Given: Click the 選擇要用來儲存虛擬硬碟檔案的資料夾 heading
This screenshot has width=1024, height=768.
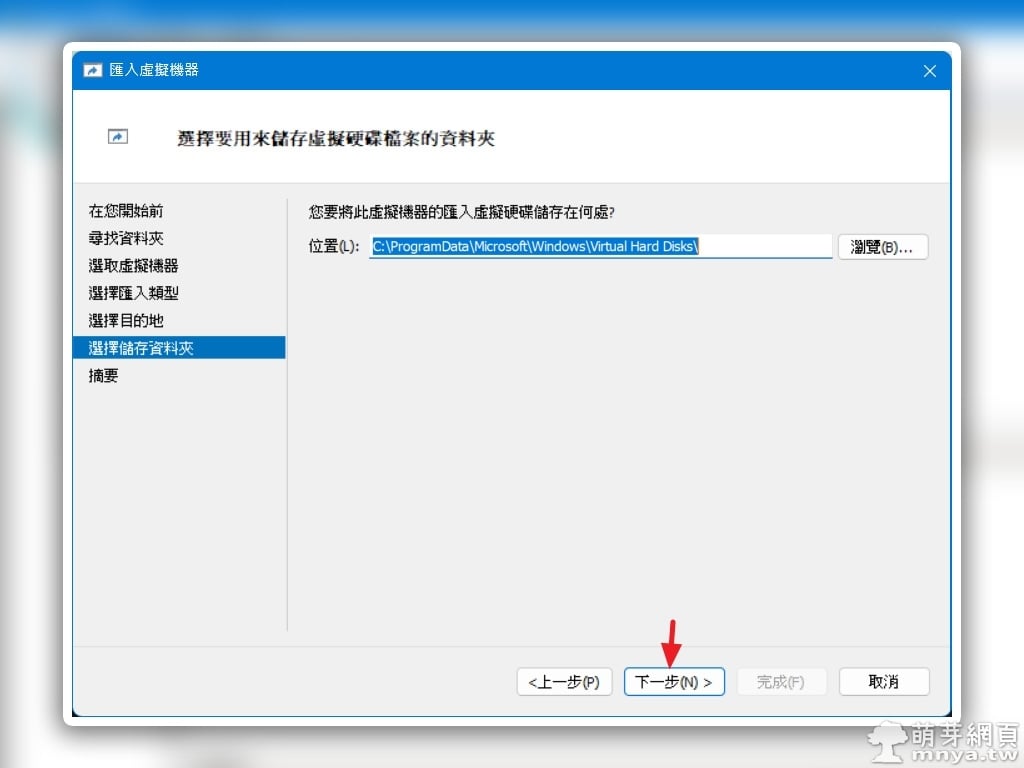Looking at the screenshot, I should 336,139.
